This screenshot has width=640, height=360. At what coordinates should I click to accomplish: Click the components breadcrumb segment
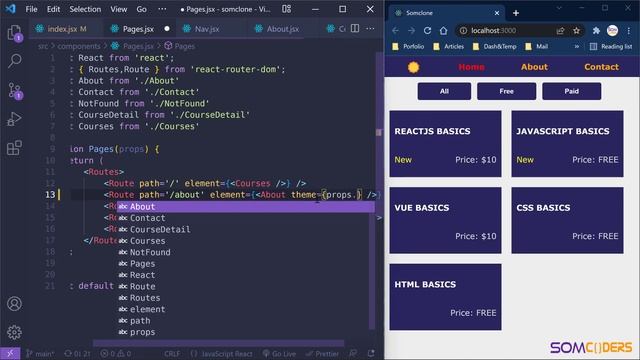[x=78, y=46]
